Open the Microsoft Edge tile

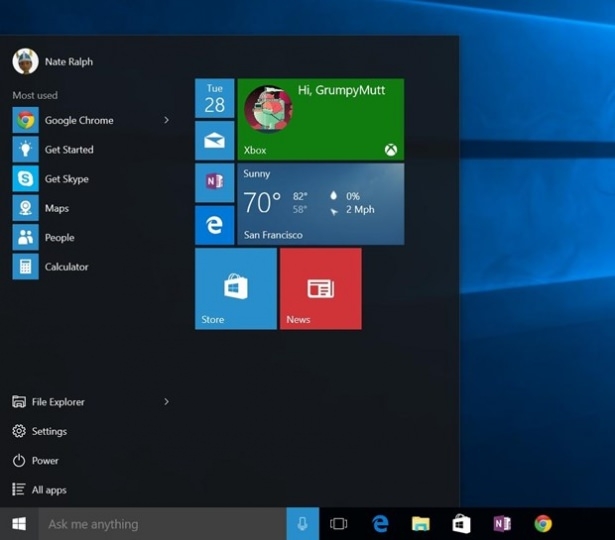point(214,225)
